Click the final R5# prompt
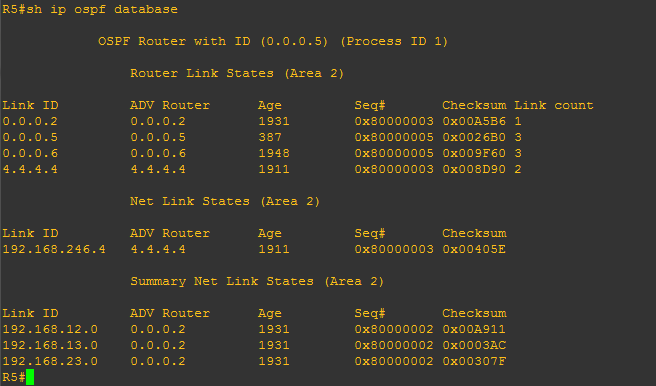The width and height of the screenshot is (656, 386). point(14,377)
